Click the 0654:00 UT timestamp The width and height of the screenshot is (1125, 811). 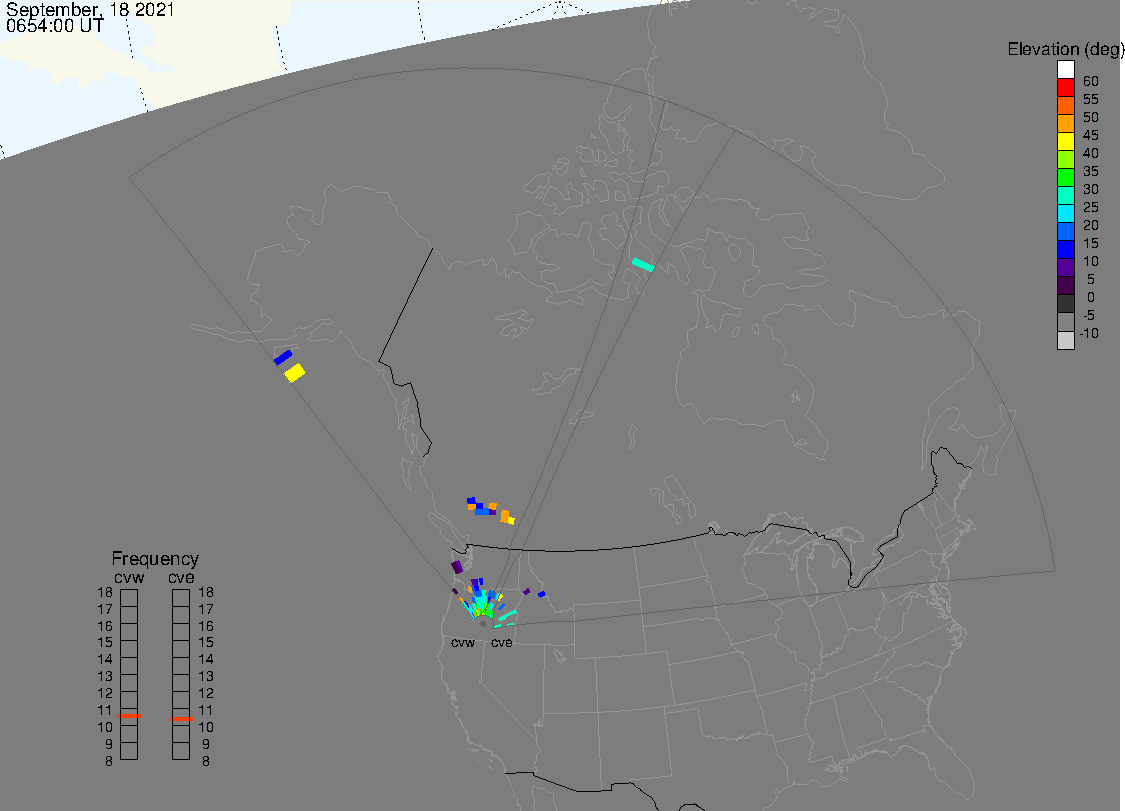click(55, 26)
